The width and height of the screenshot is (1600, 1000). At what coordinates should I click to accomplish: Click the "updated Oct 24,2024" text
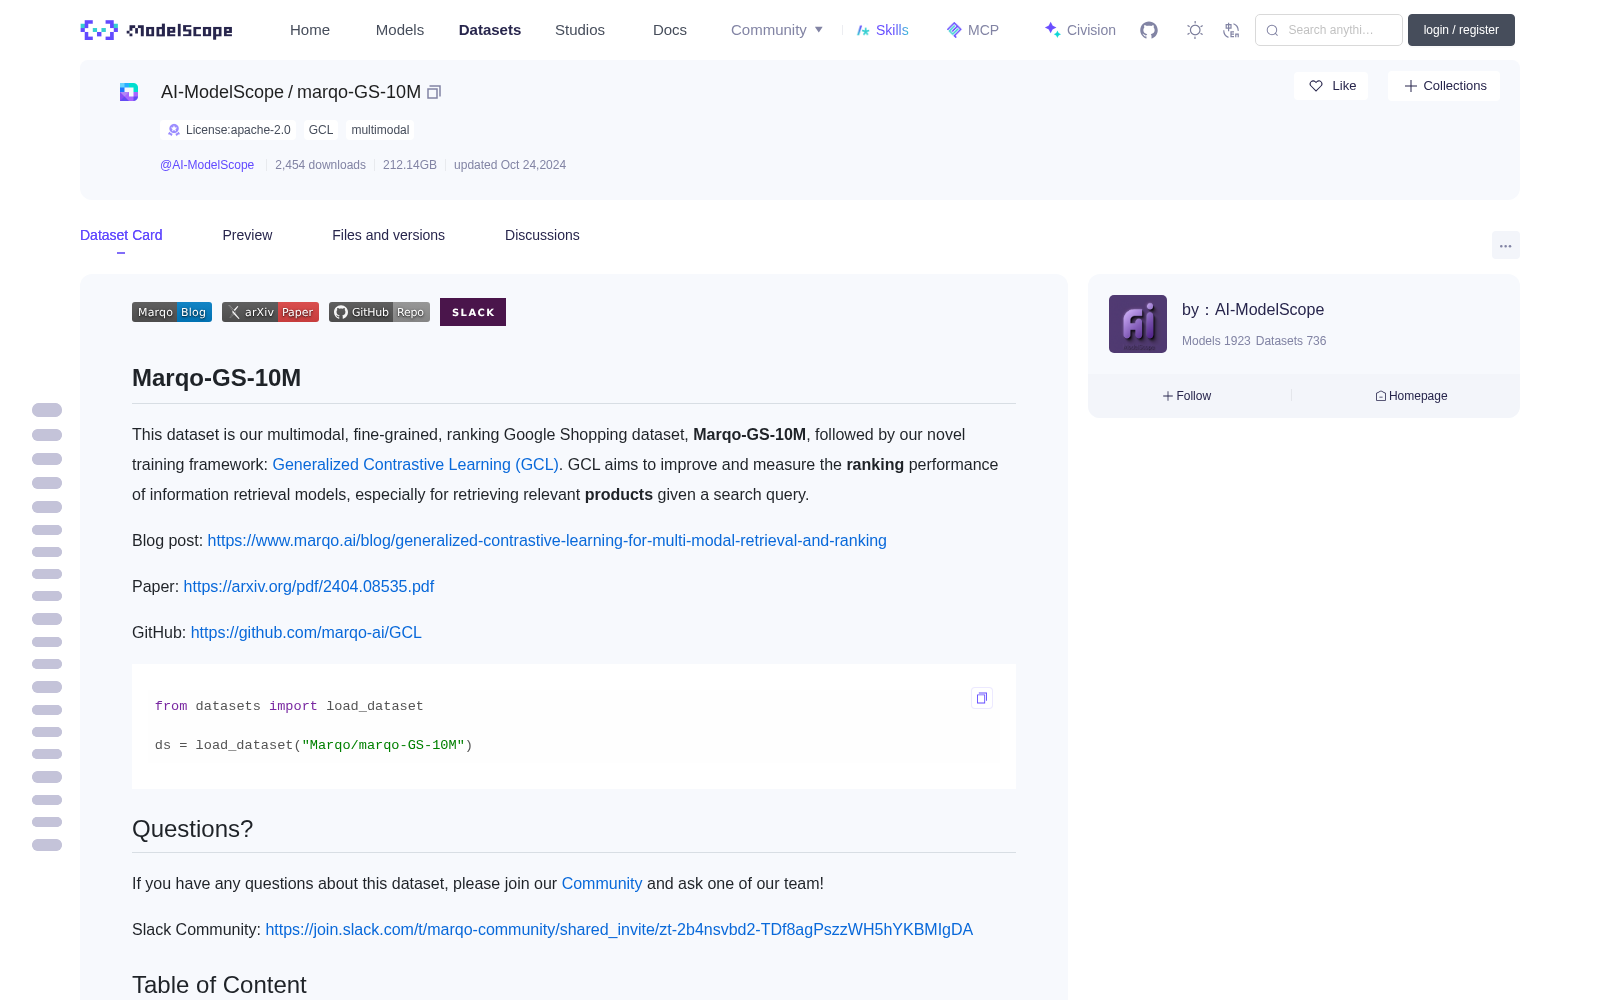click(x=510, y=165)
